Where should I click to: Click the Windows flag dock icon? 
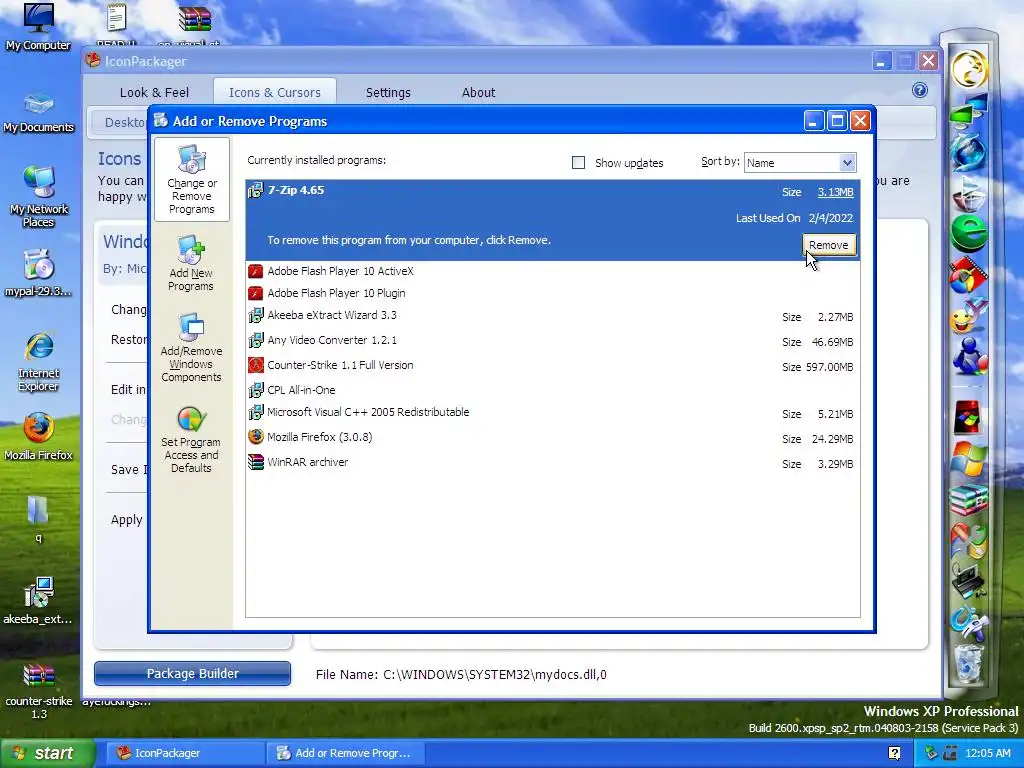click(969, 458)
